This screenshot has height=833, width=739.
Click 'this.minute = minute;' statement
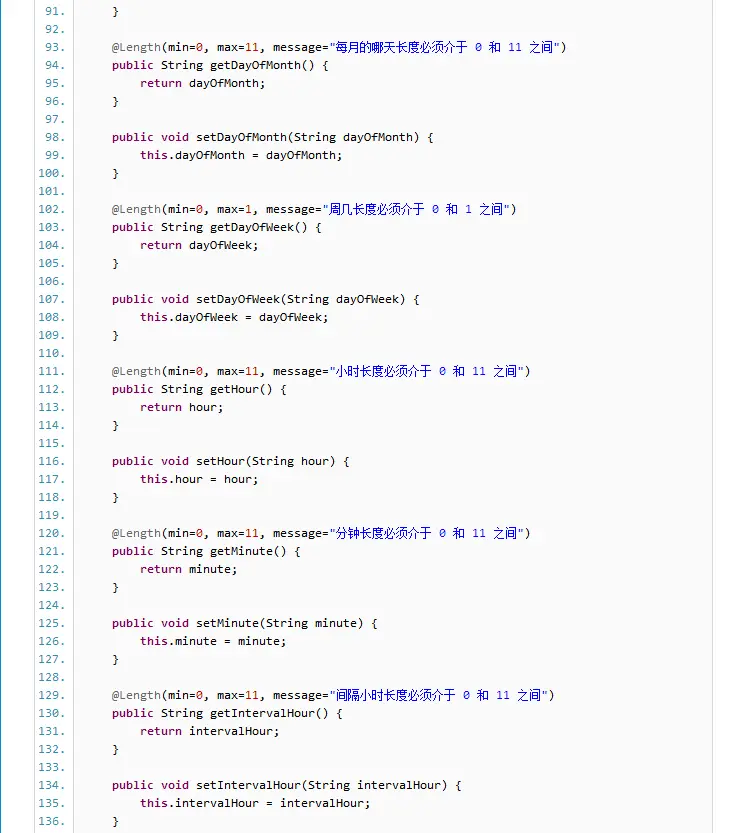click(213, 641)
